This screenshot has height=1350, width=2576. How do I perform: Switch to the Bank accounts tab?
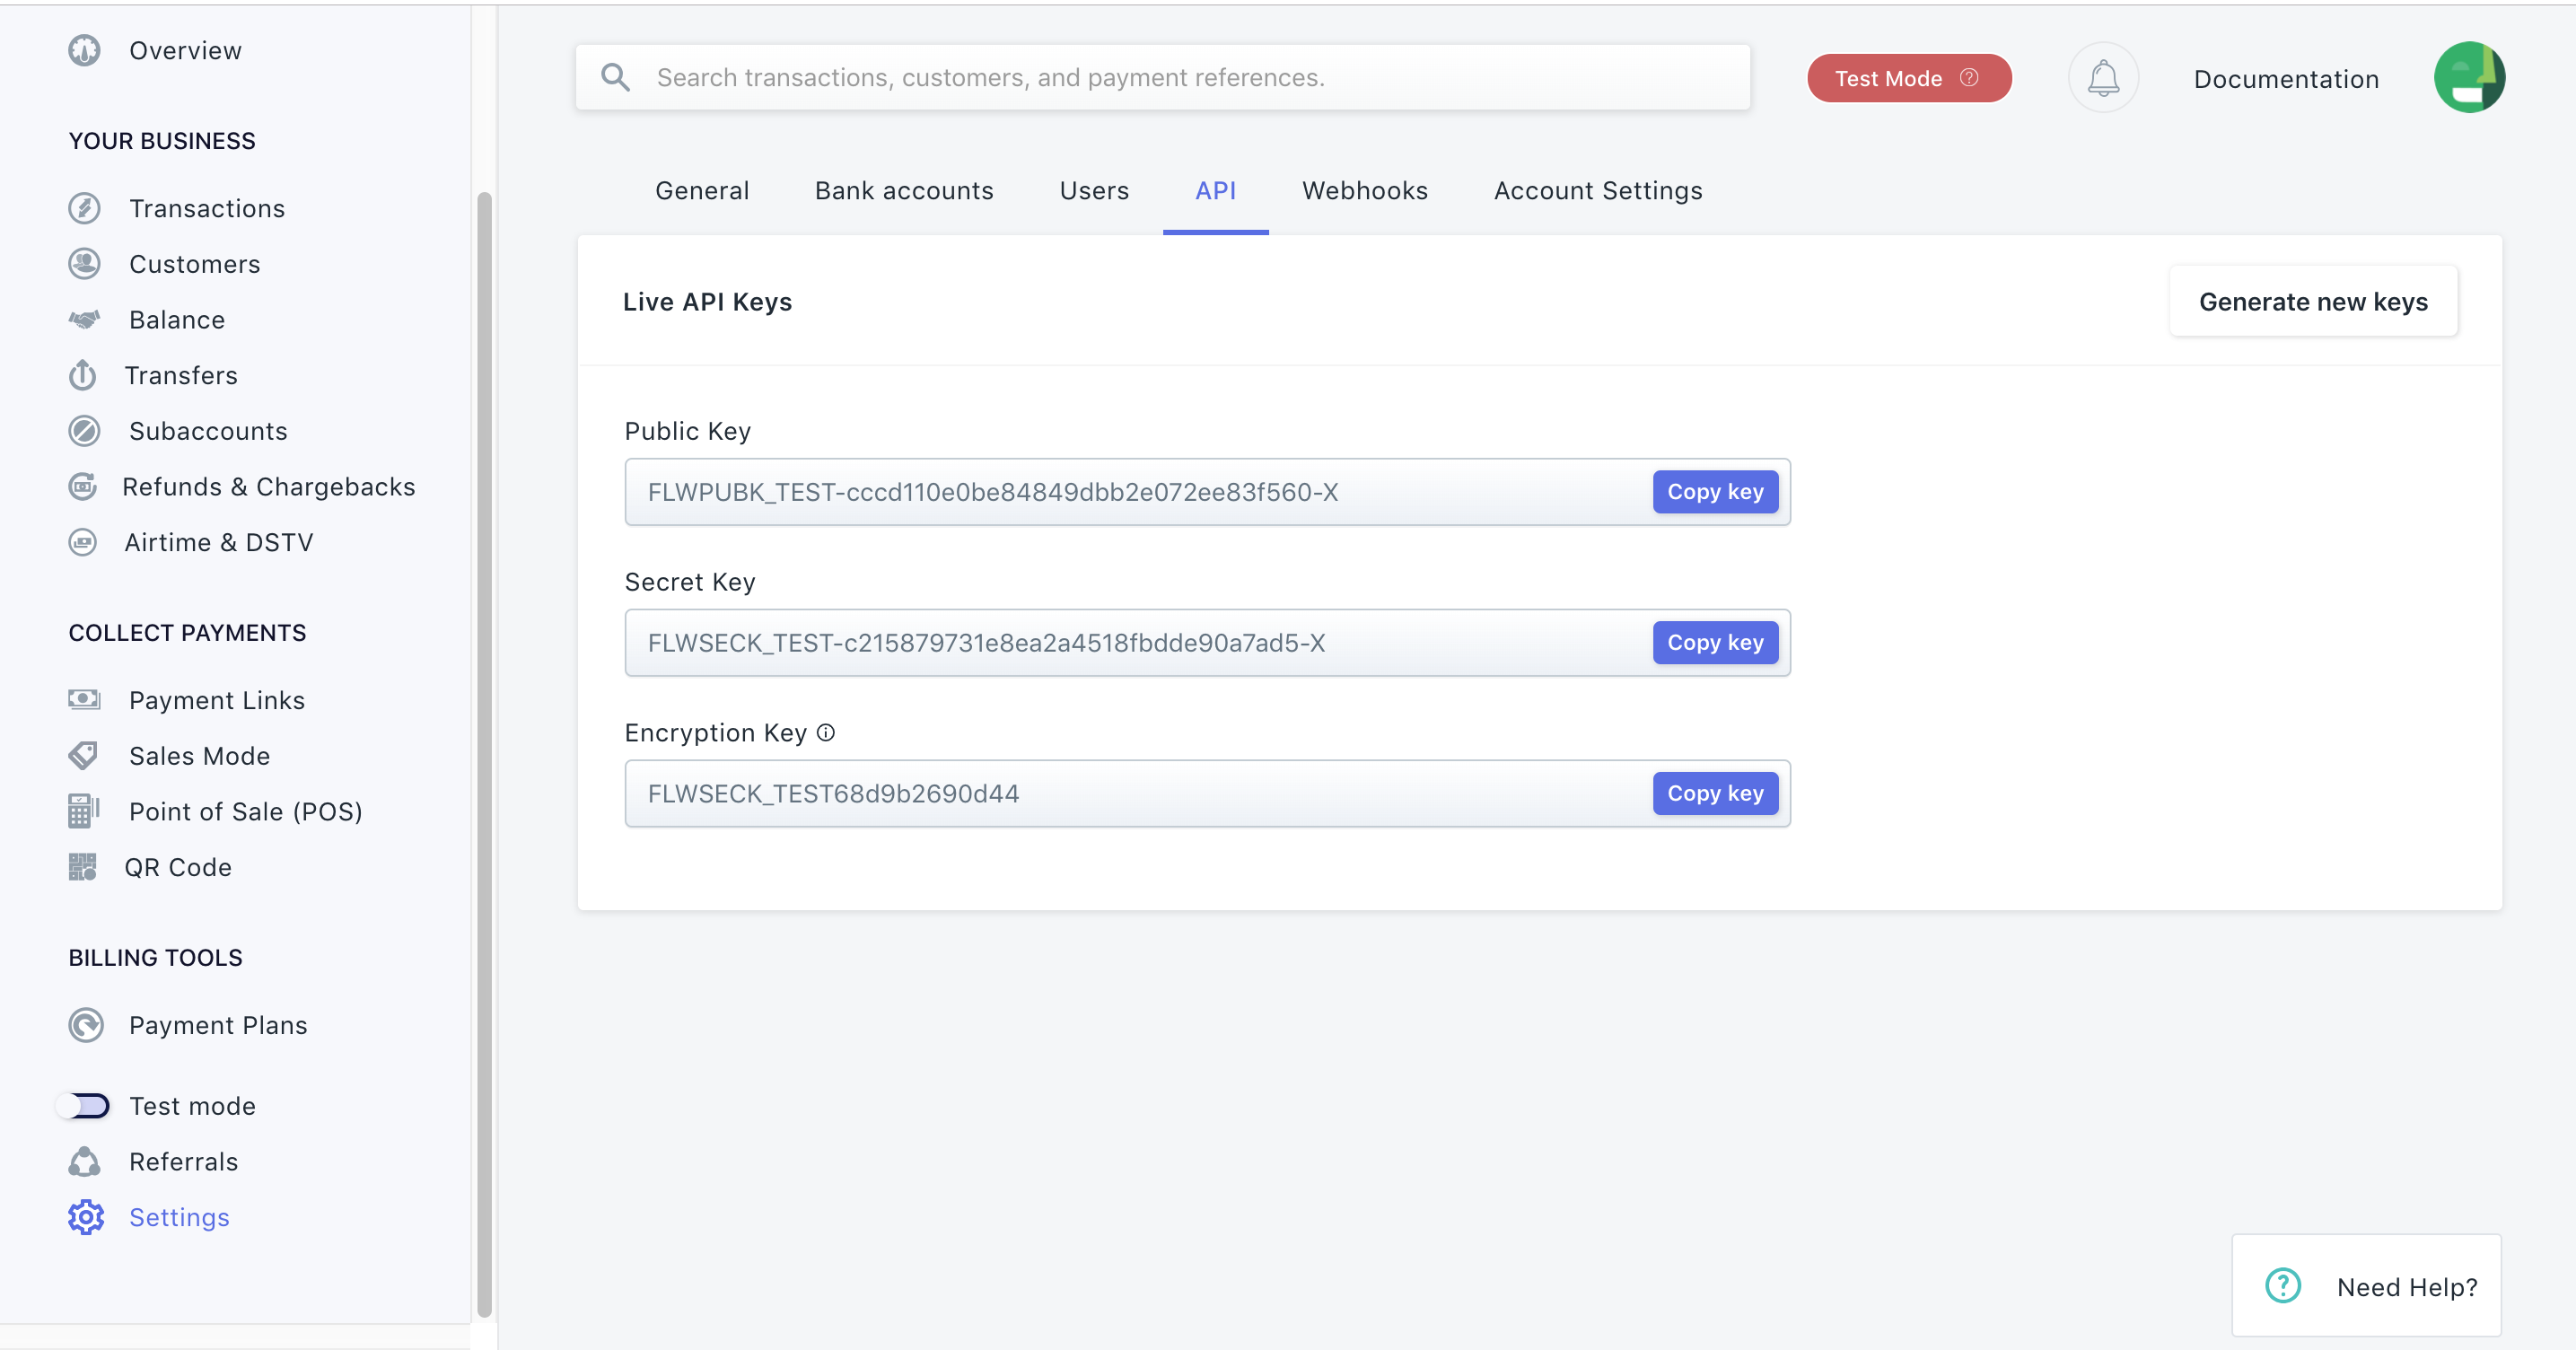pos(904,190)
